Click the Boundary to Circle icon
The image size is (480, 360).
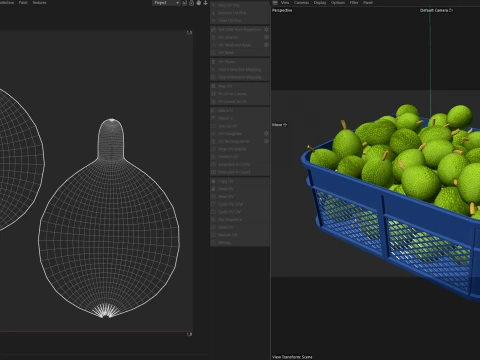pyautogui.click(x=214, y=165)
